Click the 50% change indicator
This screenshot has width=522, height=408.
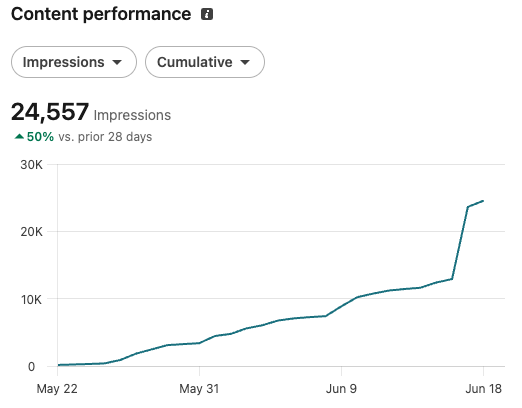[x=40, y=137]
